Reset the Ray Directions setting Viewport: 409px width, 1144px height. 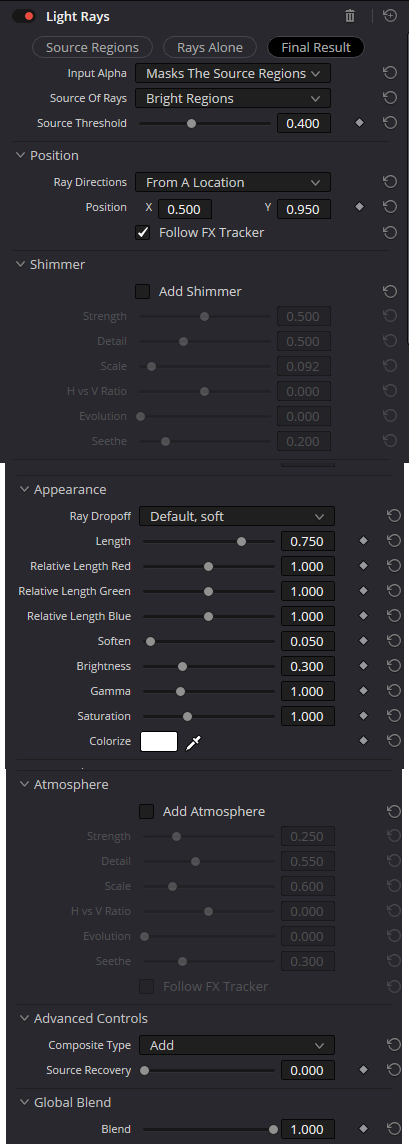390,182
